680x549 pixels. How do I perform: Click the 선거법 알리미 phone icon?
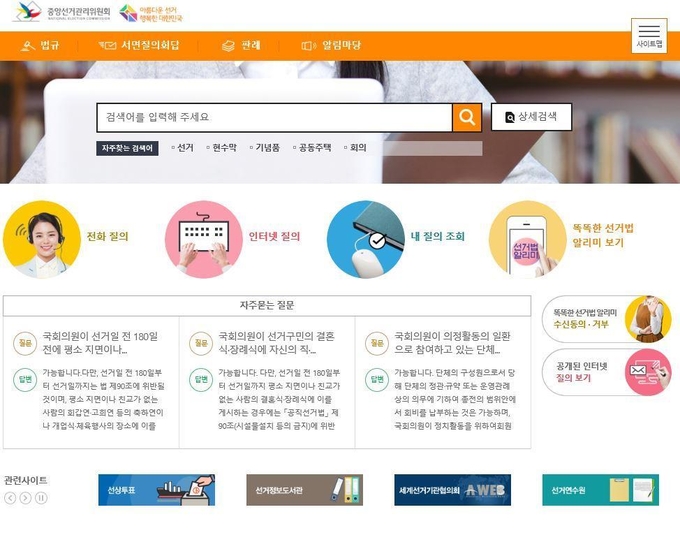pos(527,239)
